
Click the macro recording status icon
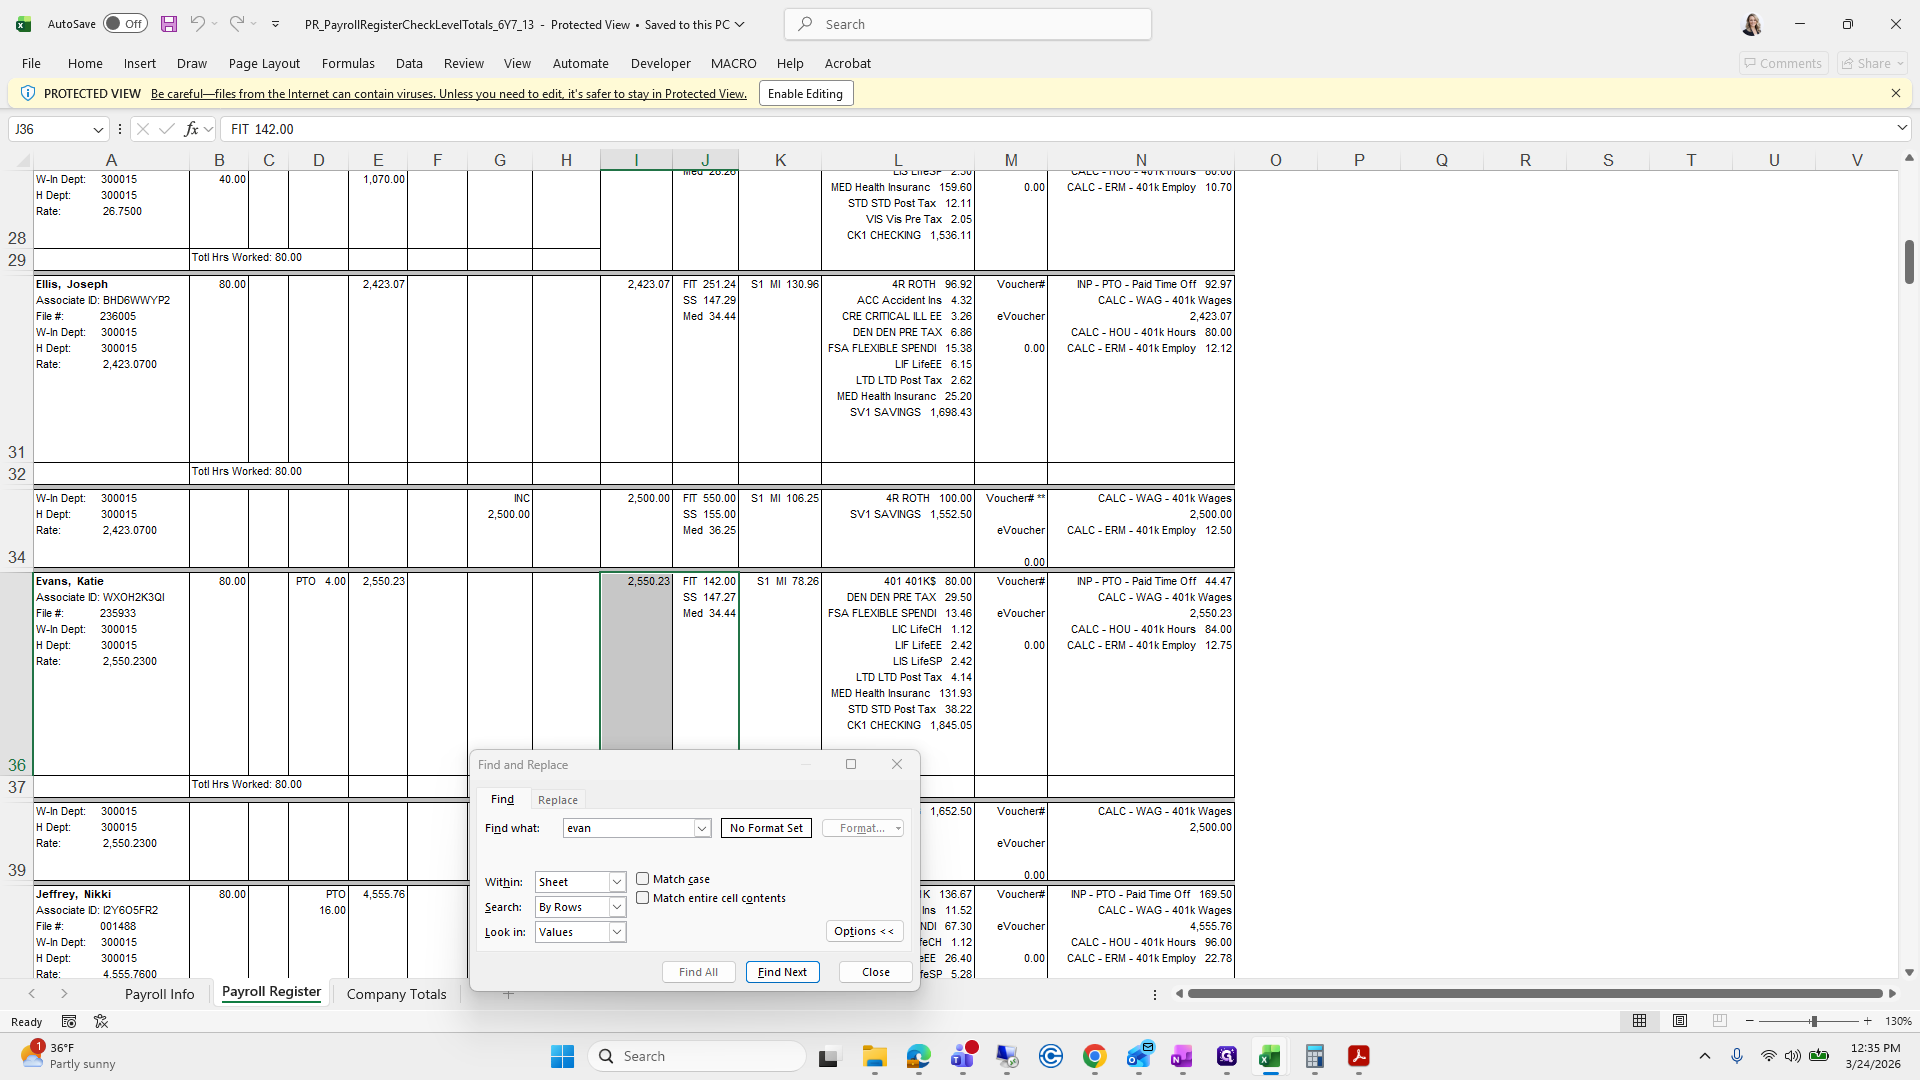pos(69,1021)
